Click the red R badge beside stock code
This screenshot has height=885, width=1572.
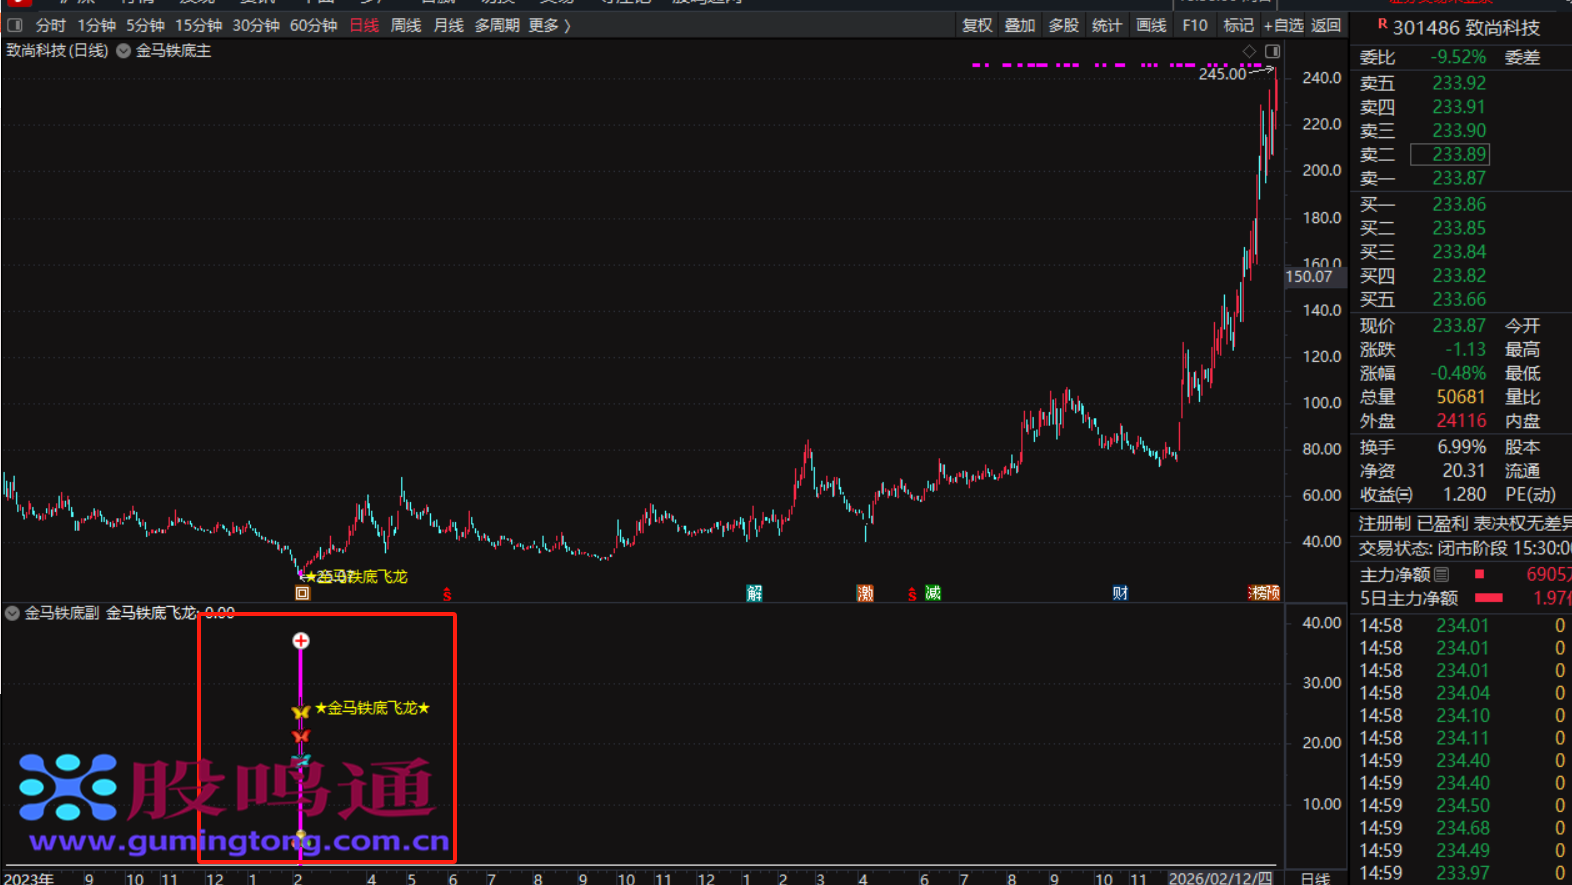(1382, 24)
